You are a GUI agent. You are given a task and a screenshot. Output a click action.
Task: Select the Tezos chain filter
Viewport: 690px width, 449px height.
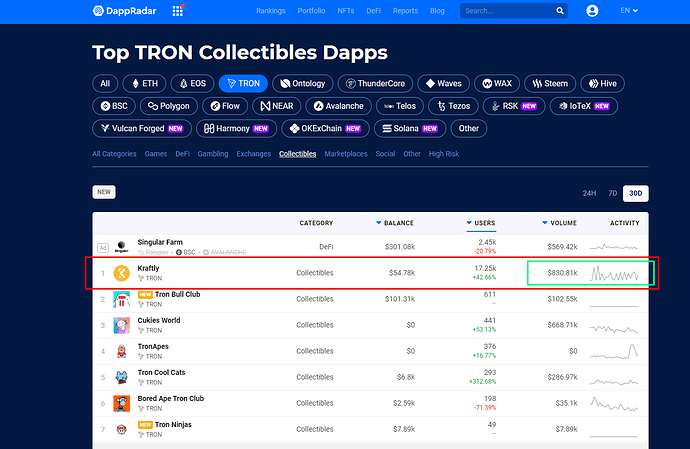453,106
